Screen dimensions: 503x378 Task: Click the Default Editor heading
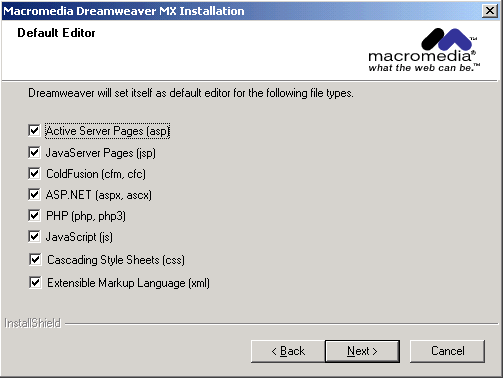56,33
